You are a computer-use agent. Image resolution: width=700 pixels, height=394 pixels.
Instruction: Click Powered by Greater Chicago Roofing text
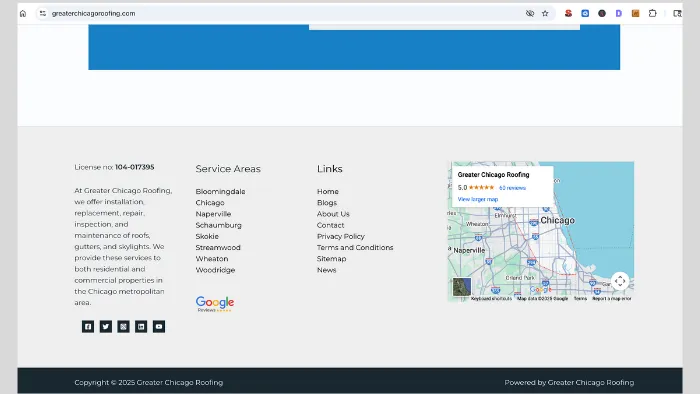pos(569,382)
